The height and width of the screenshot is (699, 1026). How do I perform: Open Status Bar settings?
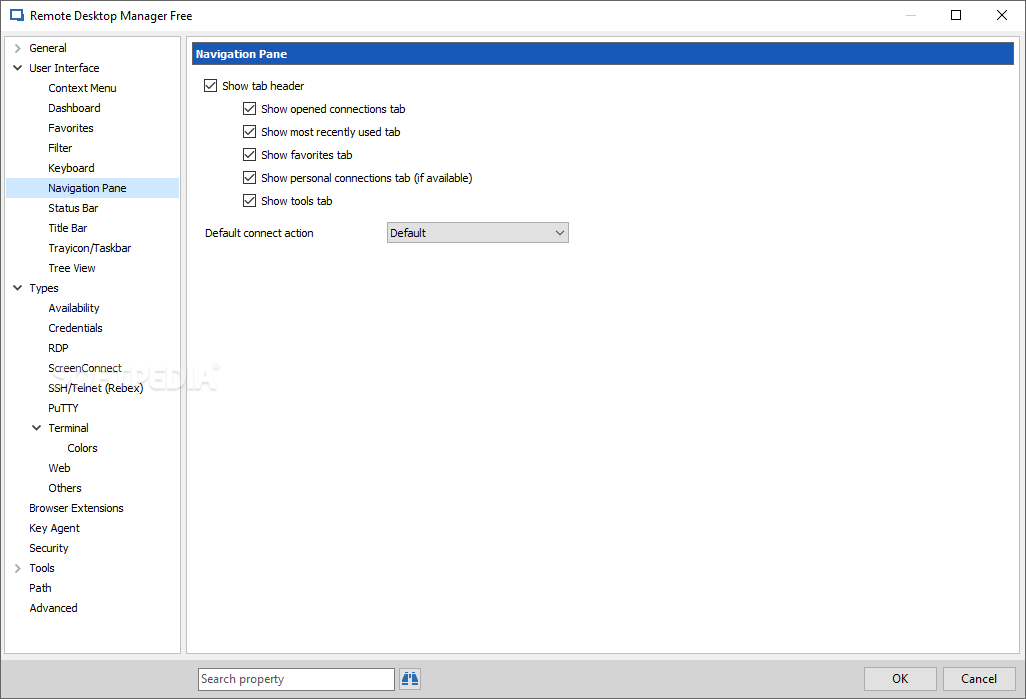coord(73,208)
